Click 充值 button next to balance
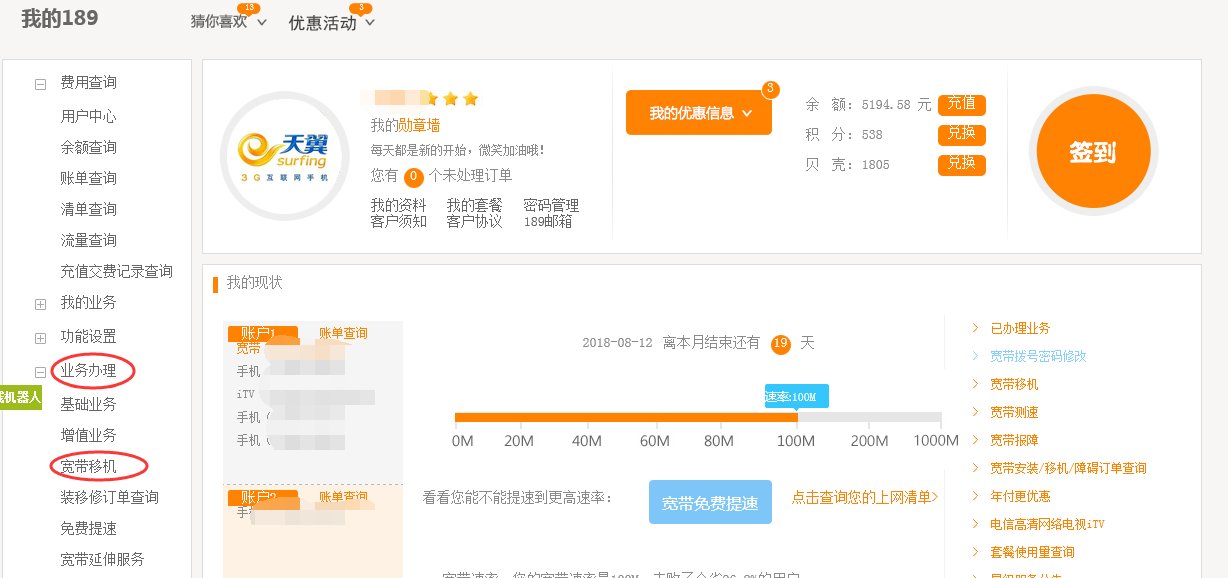1228x578 pixels. pyautogui.click(x=961, y=104)
